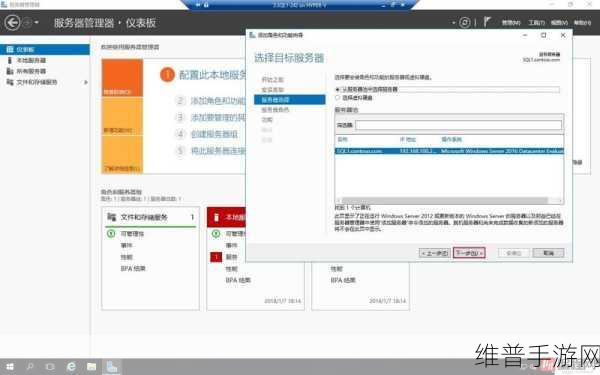600x375 pixels.
Task: Click the green status icon in the red-header tile
Action: click(x=216, y=233)
